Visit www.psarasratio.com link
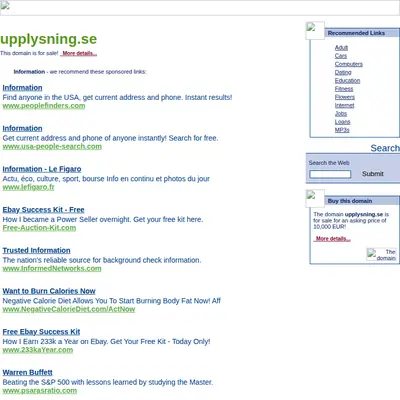The image size is (400, 400). pyautogui.click(x=40, y=390)
